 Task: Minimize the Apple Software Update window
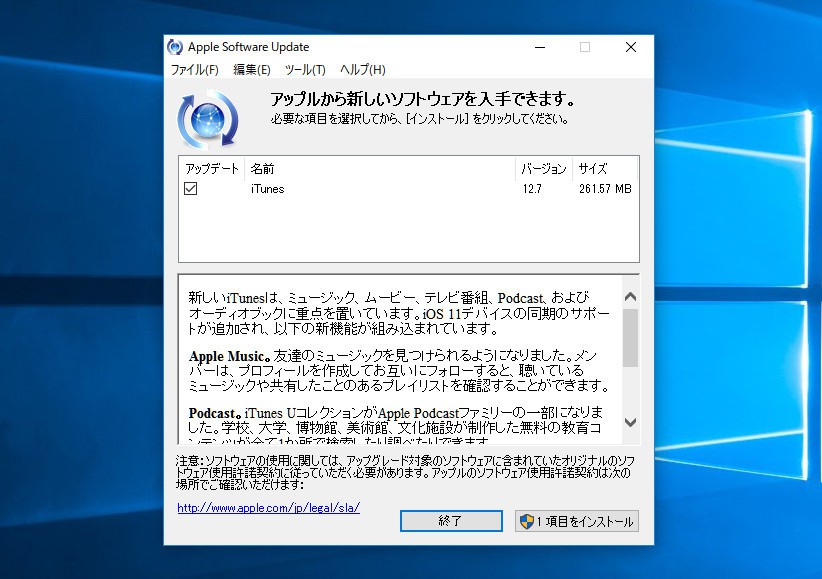(540, 47)
